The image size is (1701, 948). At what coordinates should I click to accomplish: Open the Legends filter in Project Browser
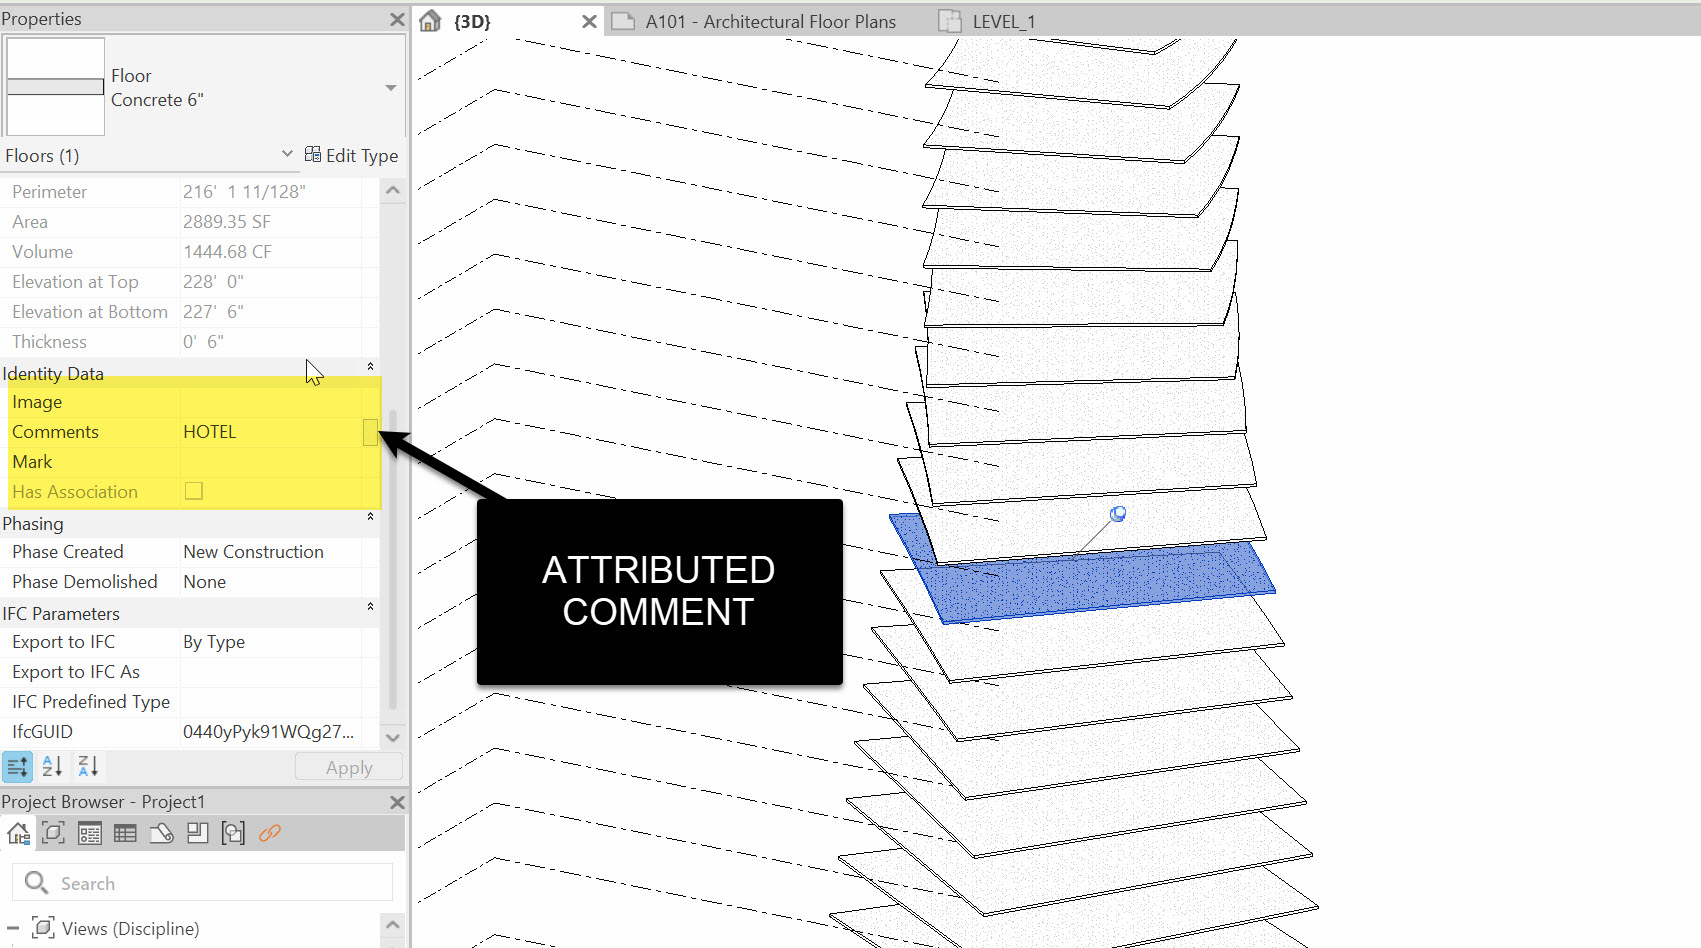(90, 833)
